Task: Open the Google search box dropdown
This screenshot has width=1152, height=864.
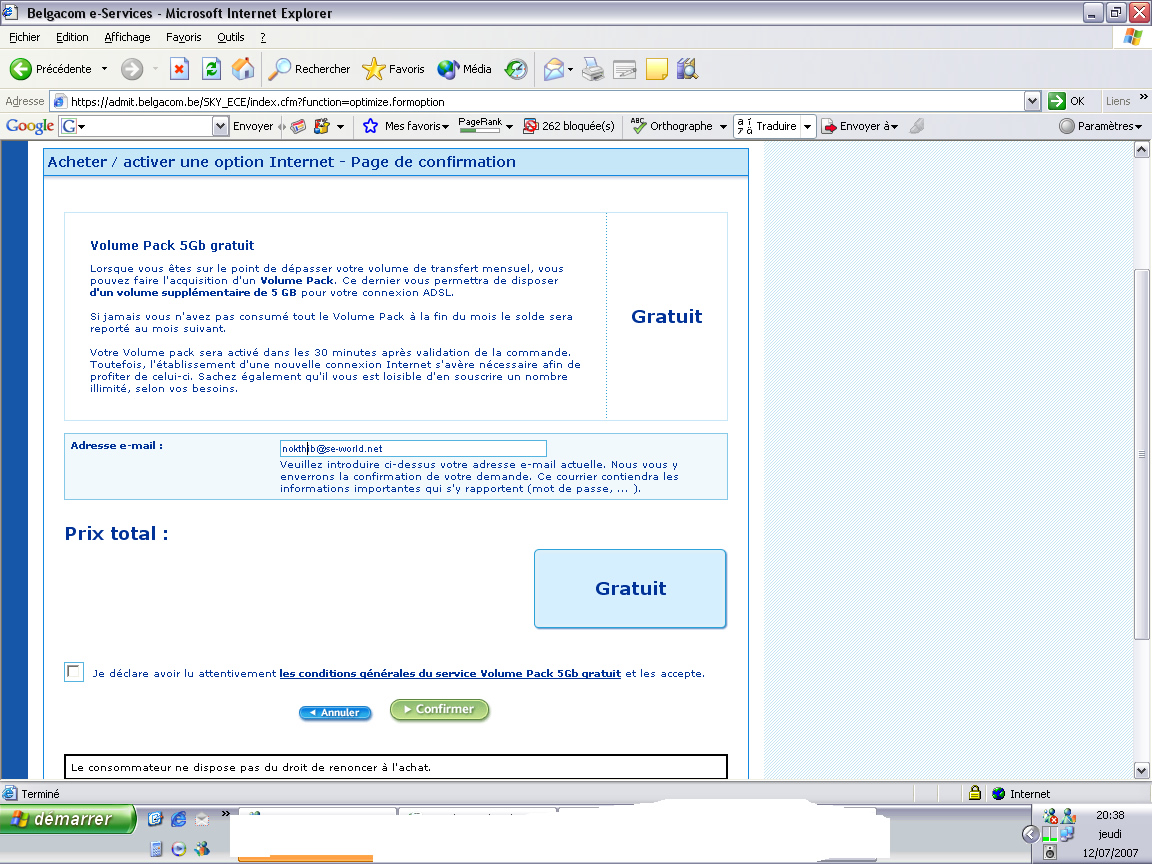Action: pyautogui.click(x=221, y=127)
